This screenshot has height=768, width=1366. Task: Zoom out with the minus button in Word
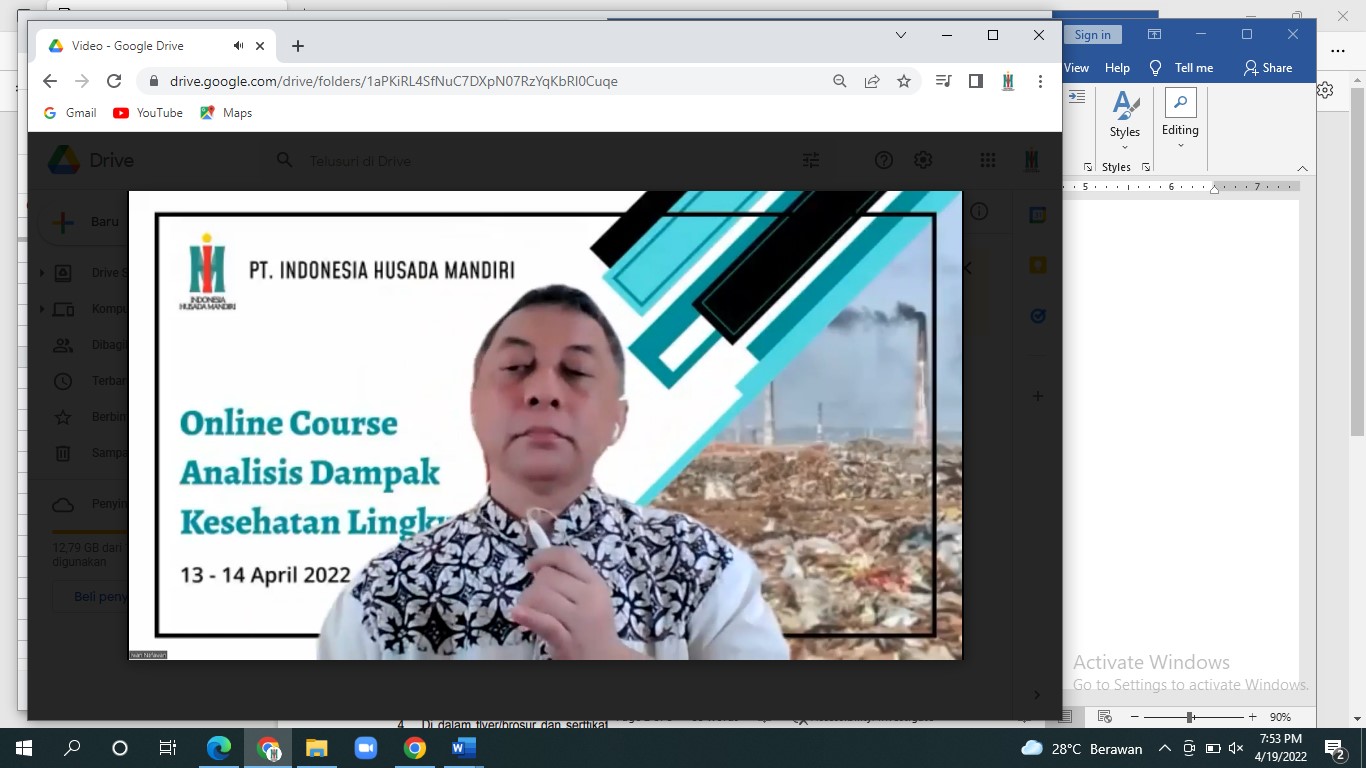1135,717
